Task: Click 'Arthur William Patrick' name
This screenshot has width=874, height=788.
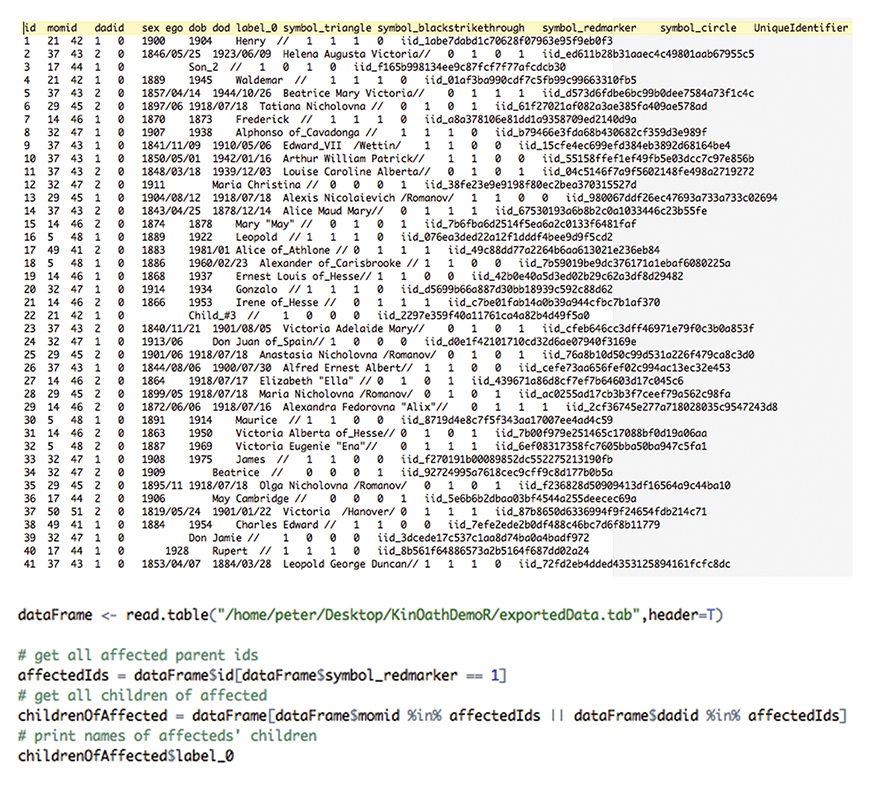Action: 347,159
